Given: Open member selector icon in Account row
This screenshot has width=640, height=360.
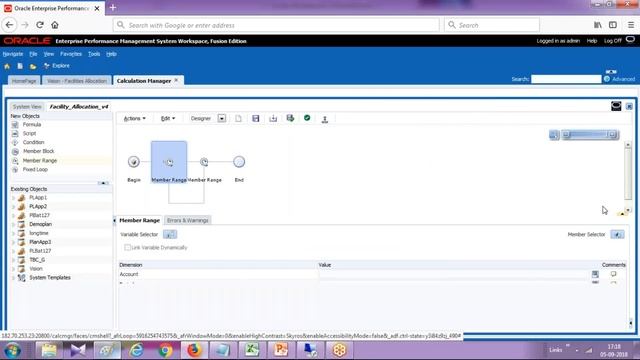Looking at the screenshot, I should 595,274.
